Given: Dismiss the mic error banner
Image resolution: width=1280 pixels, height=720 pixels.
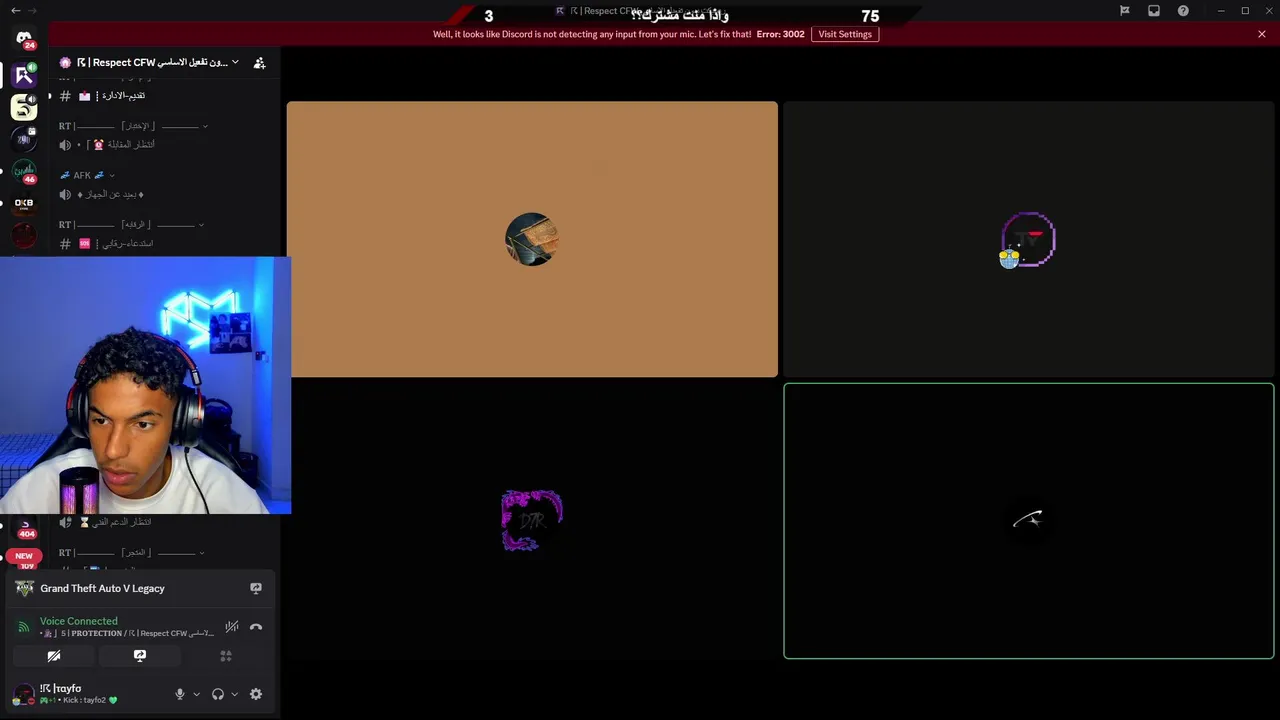Looking at the screenshot, I should click(x=1262, y=34).
